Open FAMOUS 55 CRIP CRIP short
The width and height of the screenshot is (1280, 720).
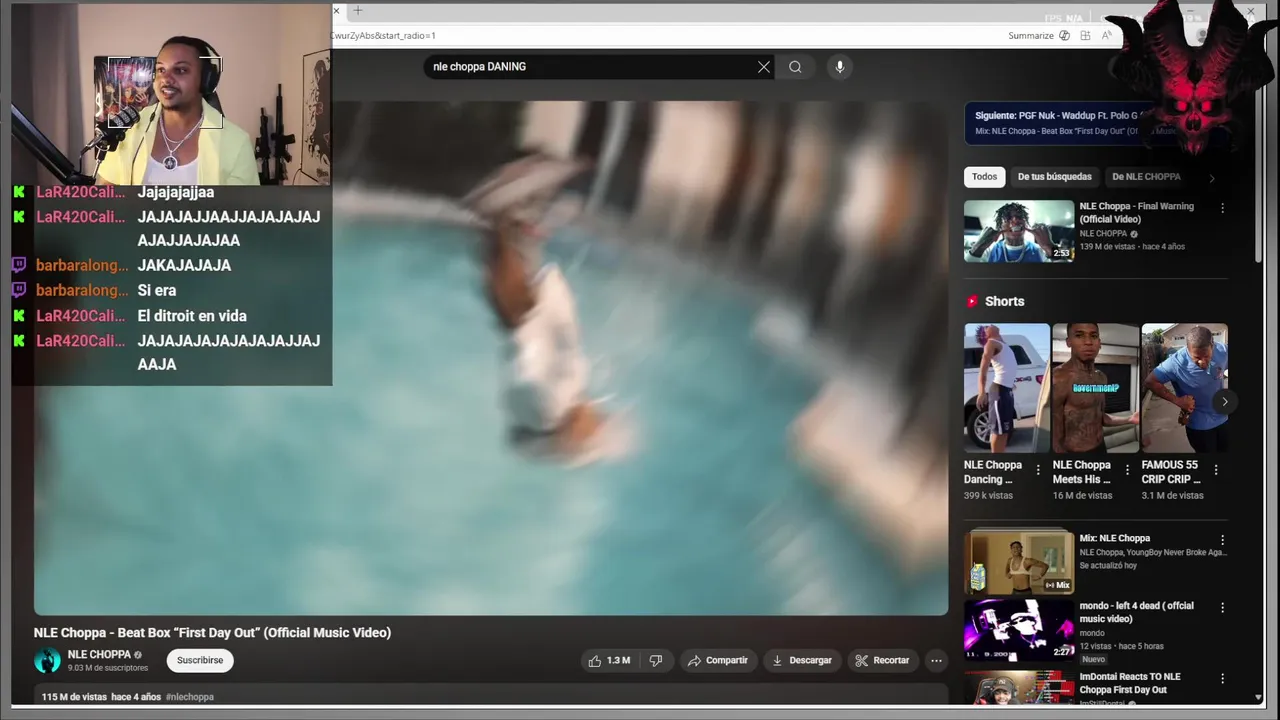[x=1184, y=388]
